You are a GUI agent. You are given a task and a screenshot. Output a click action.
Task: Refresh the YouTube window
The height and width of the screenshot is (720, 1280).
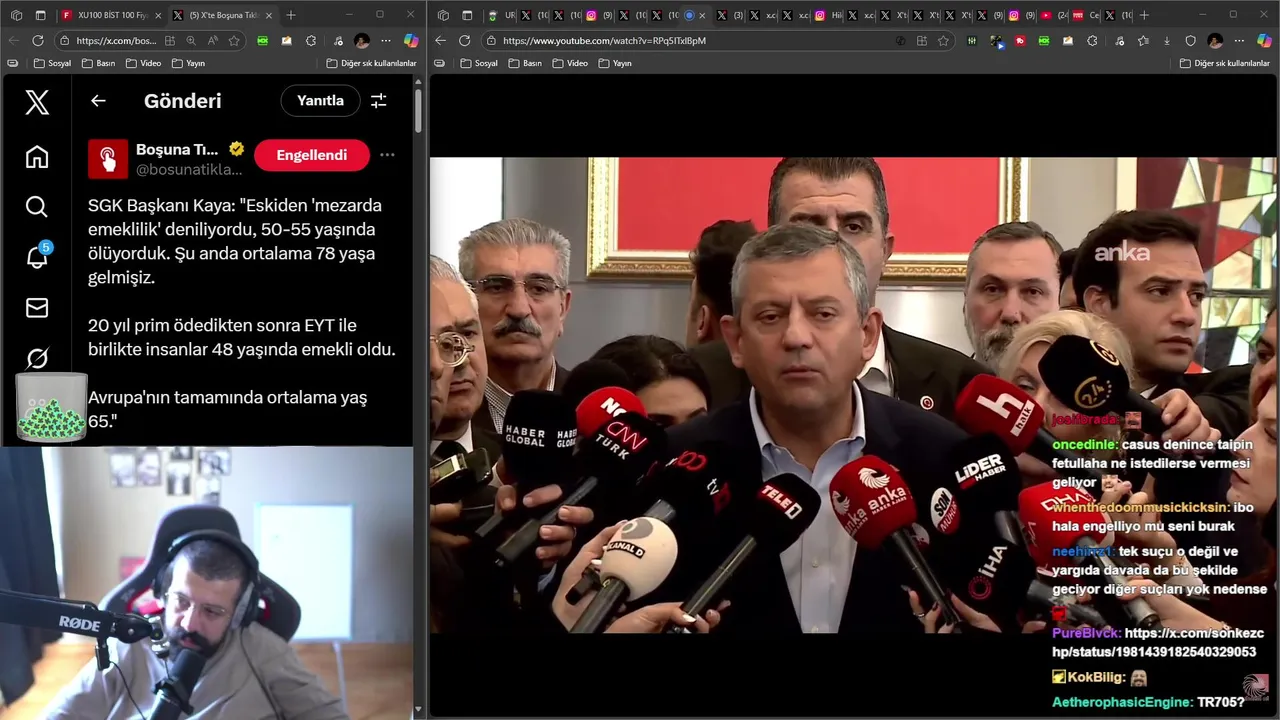pyautogui.click(x=464, y=41)
